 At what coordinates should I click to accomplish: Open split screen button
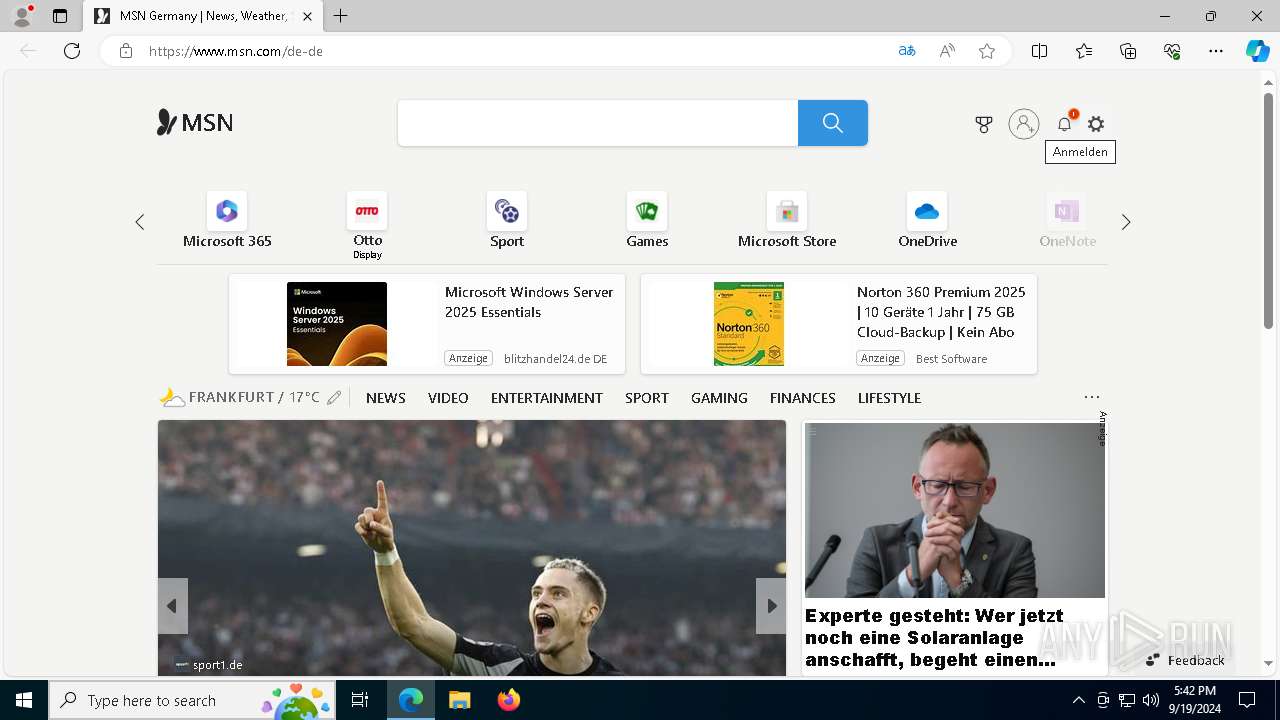[1040, 51]
